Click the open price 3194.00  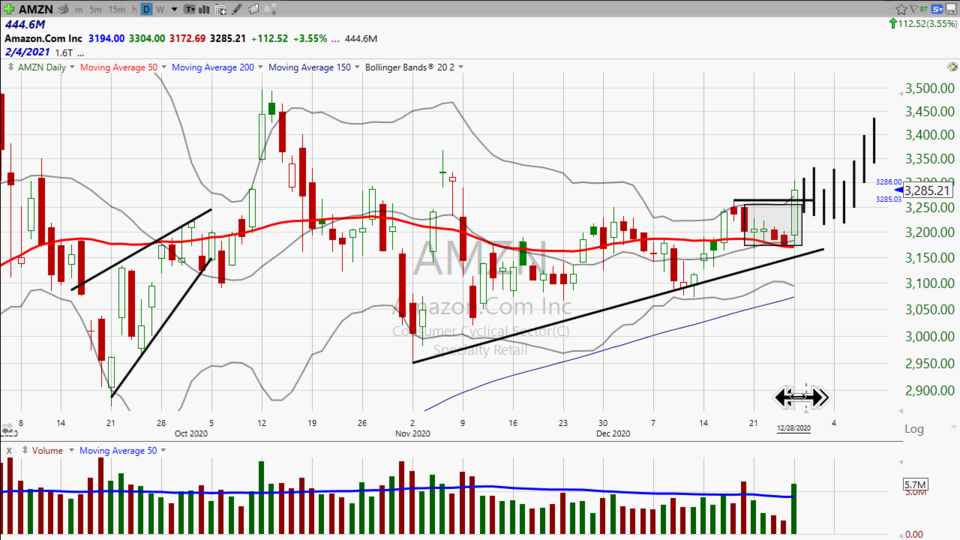(x=107, y=39)
